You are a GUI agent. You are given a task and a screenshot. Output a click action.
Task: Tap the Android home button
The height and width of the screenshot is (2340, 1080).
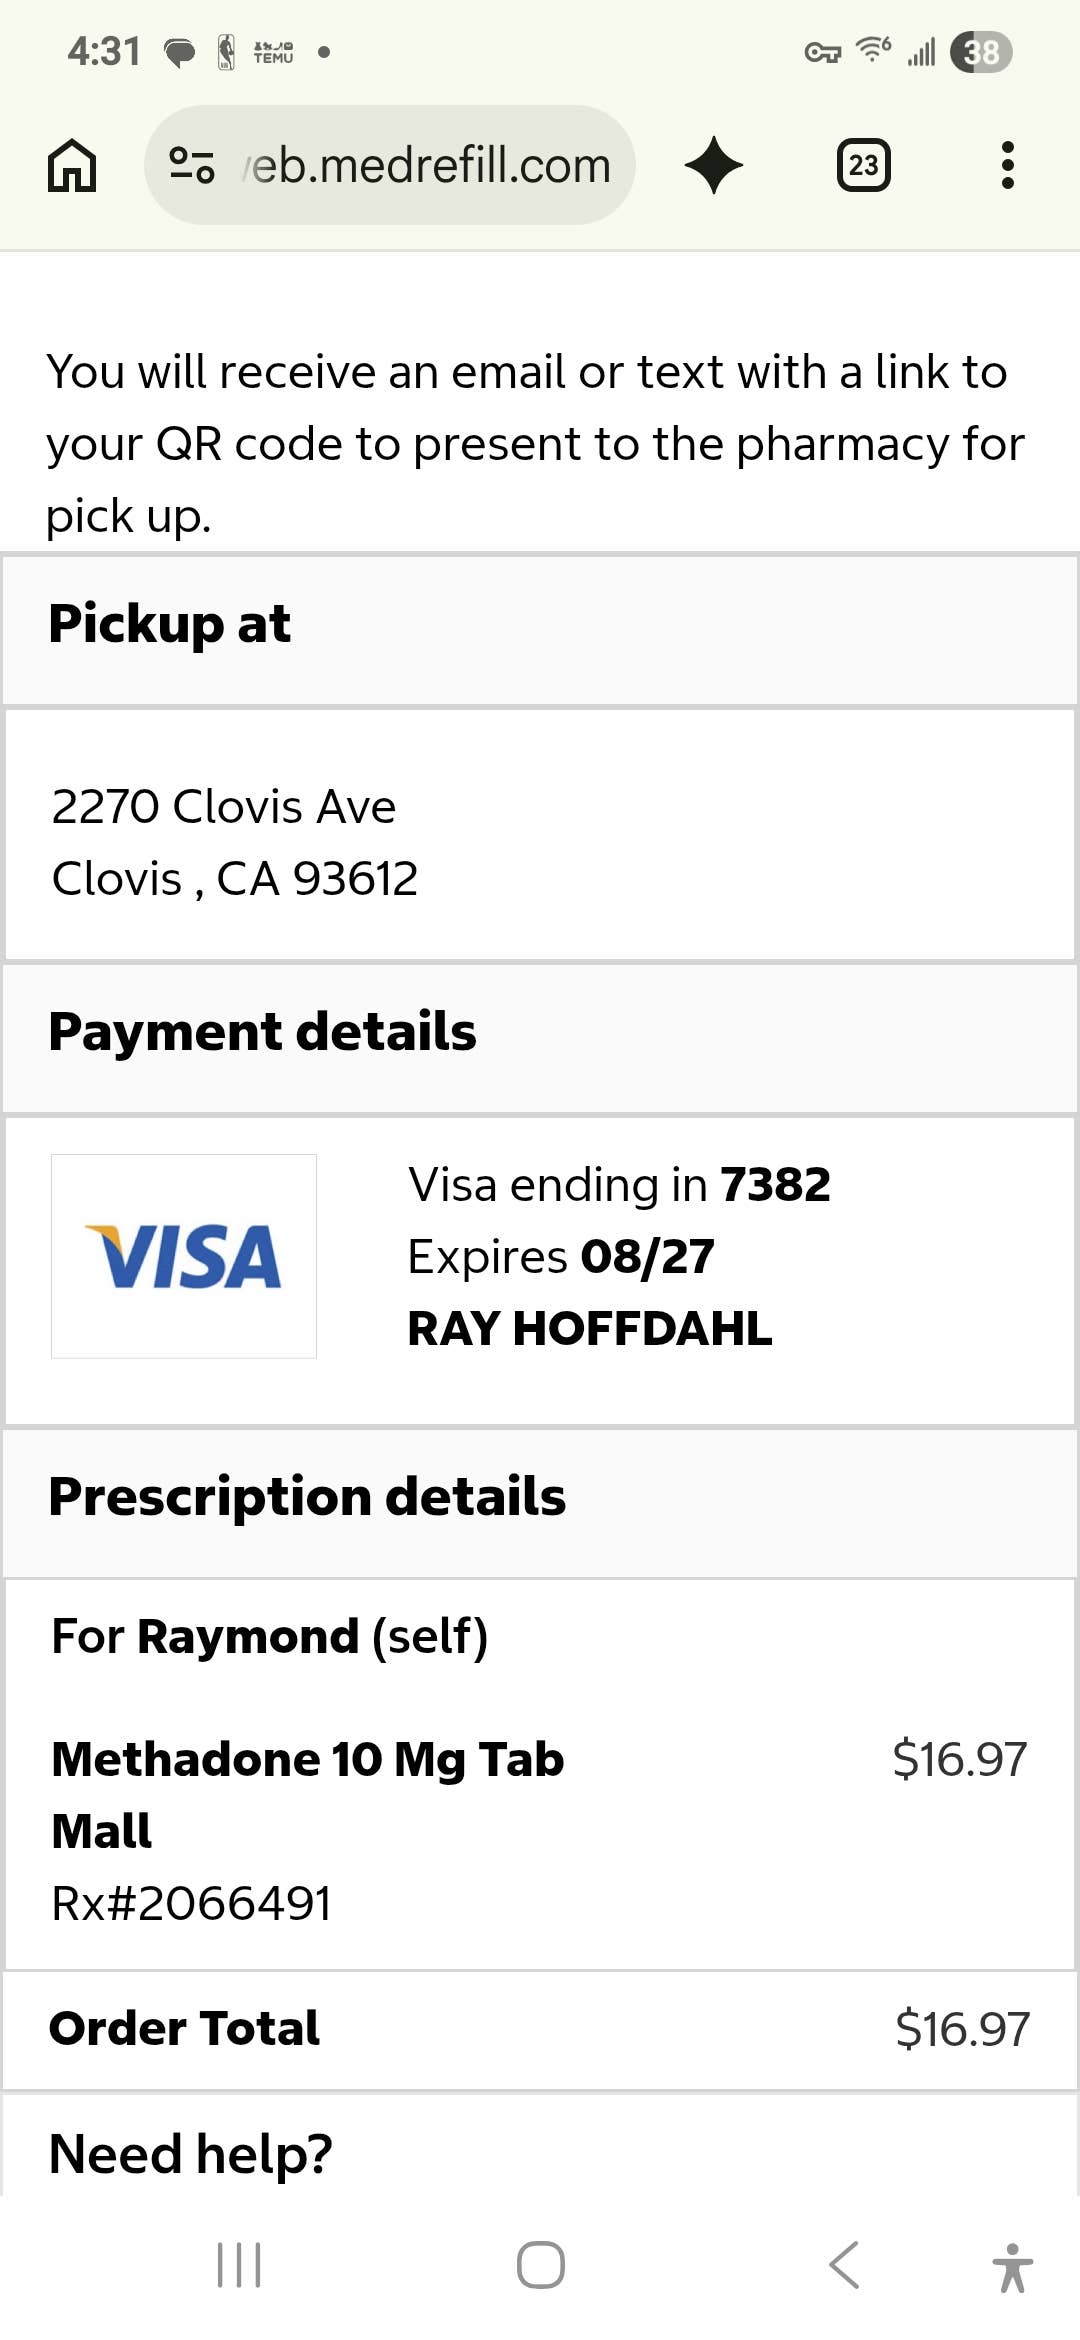click(x=541, y=2265)
